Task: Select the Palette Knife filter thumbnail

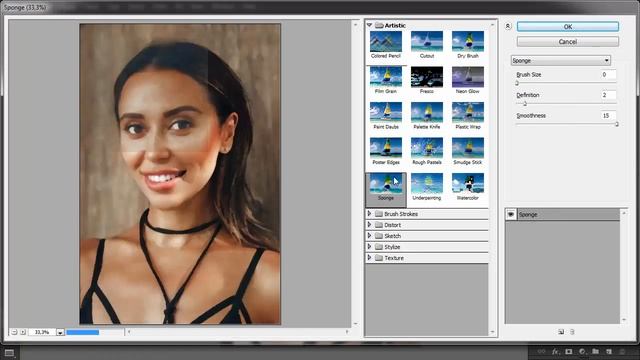Action: point(427,112)
